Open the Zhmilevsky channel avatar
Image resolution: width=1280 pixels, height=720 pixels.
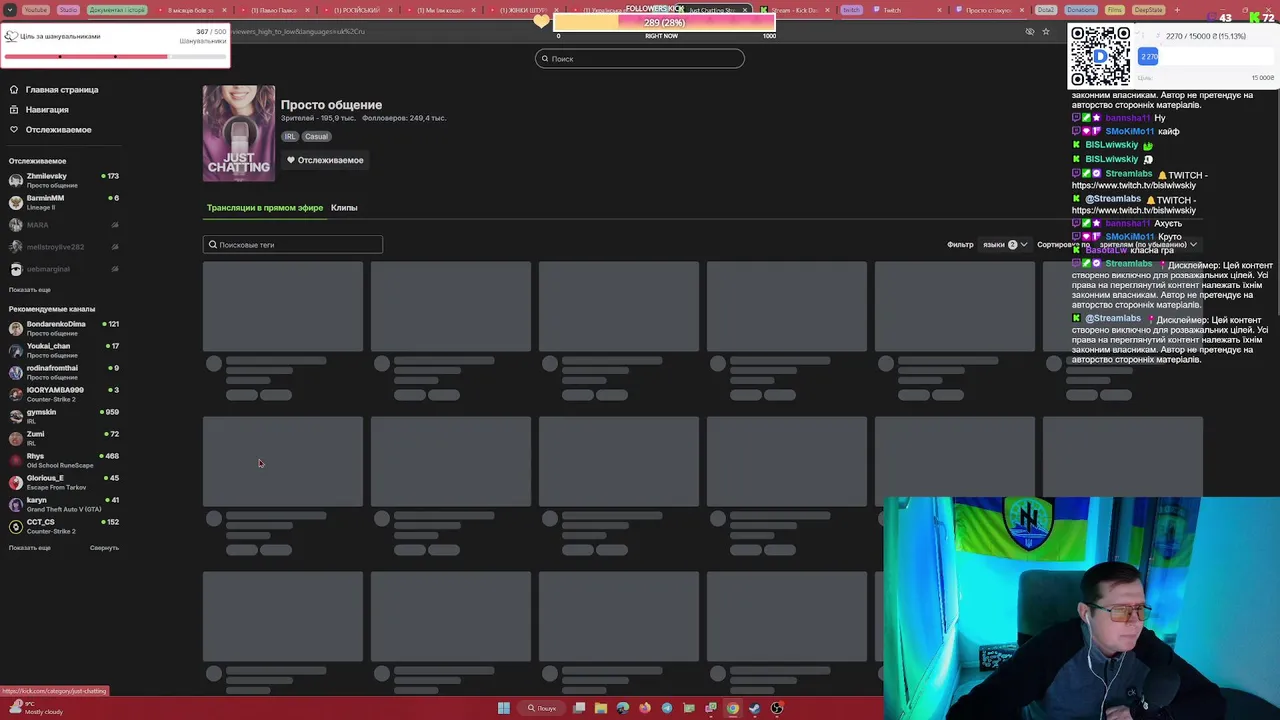[x=16, y=180]
